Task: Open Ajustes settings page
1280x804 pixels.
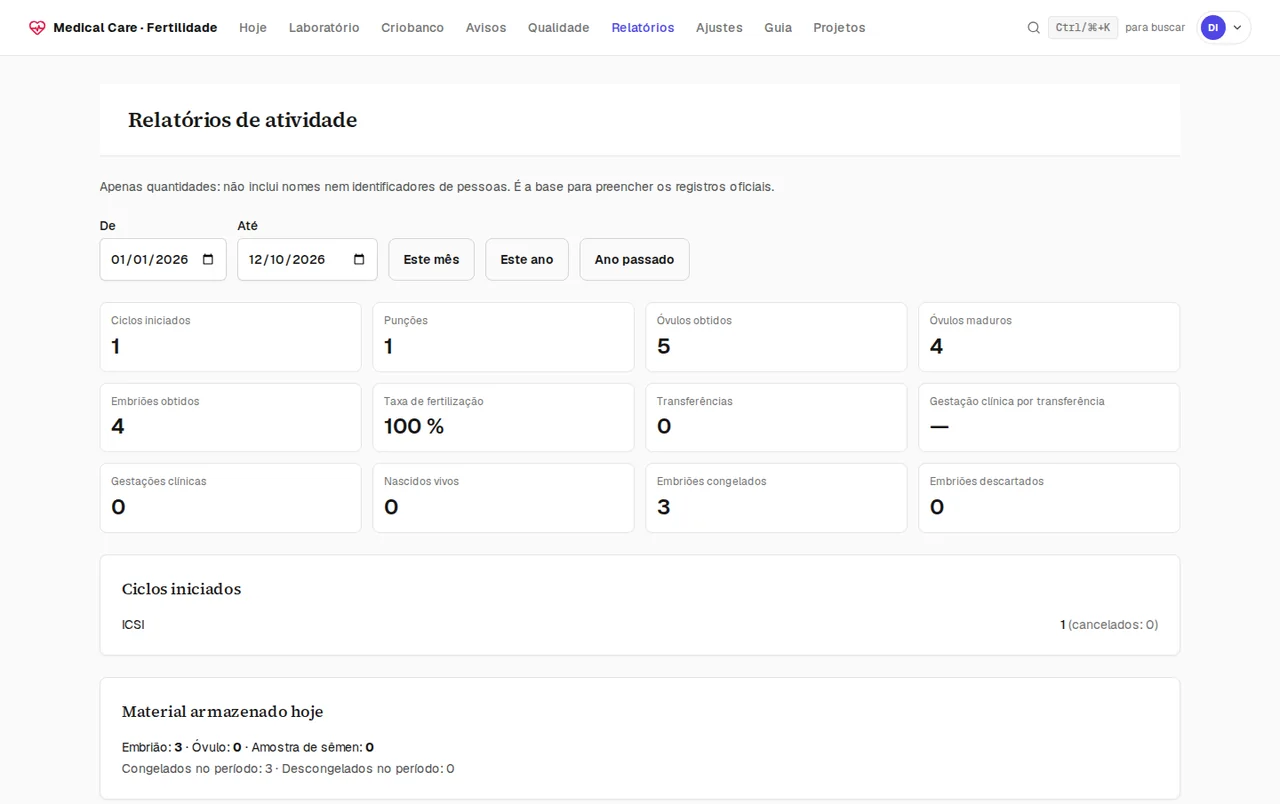Action: [719, 28]
